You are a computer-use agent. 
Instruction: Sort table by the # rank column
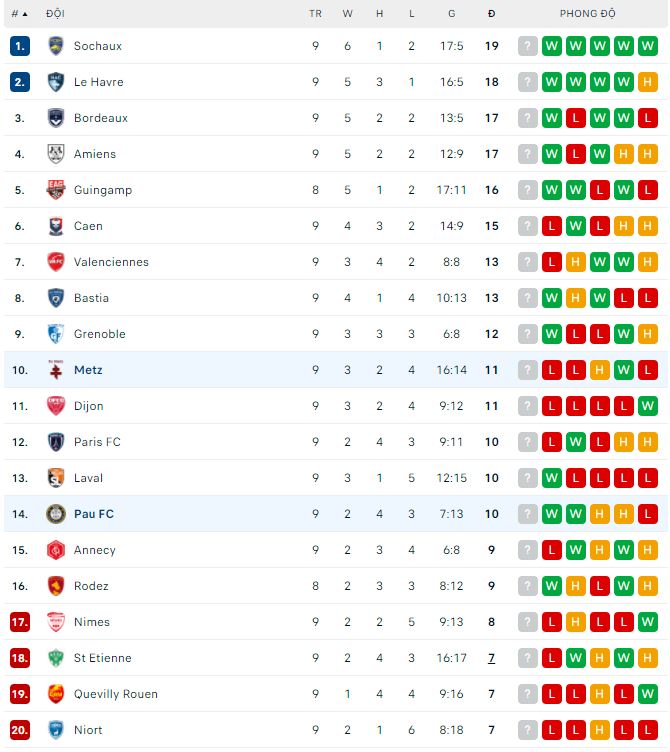(x=19, y=14)
